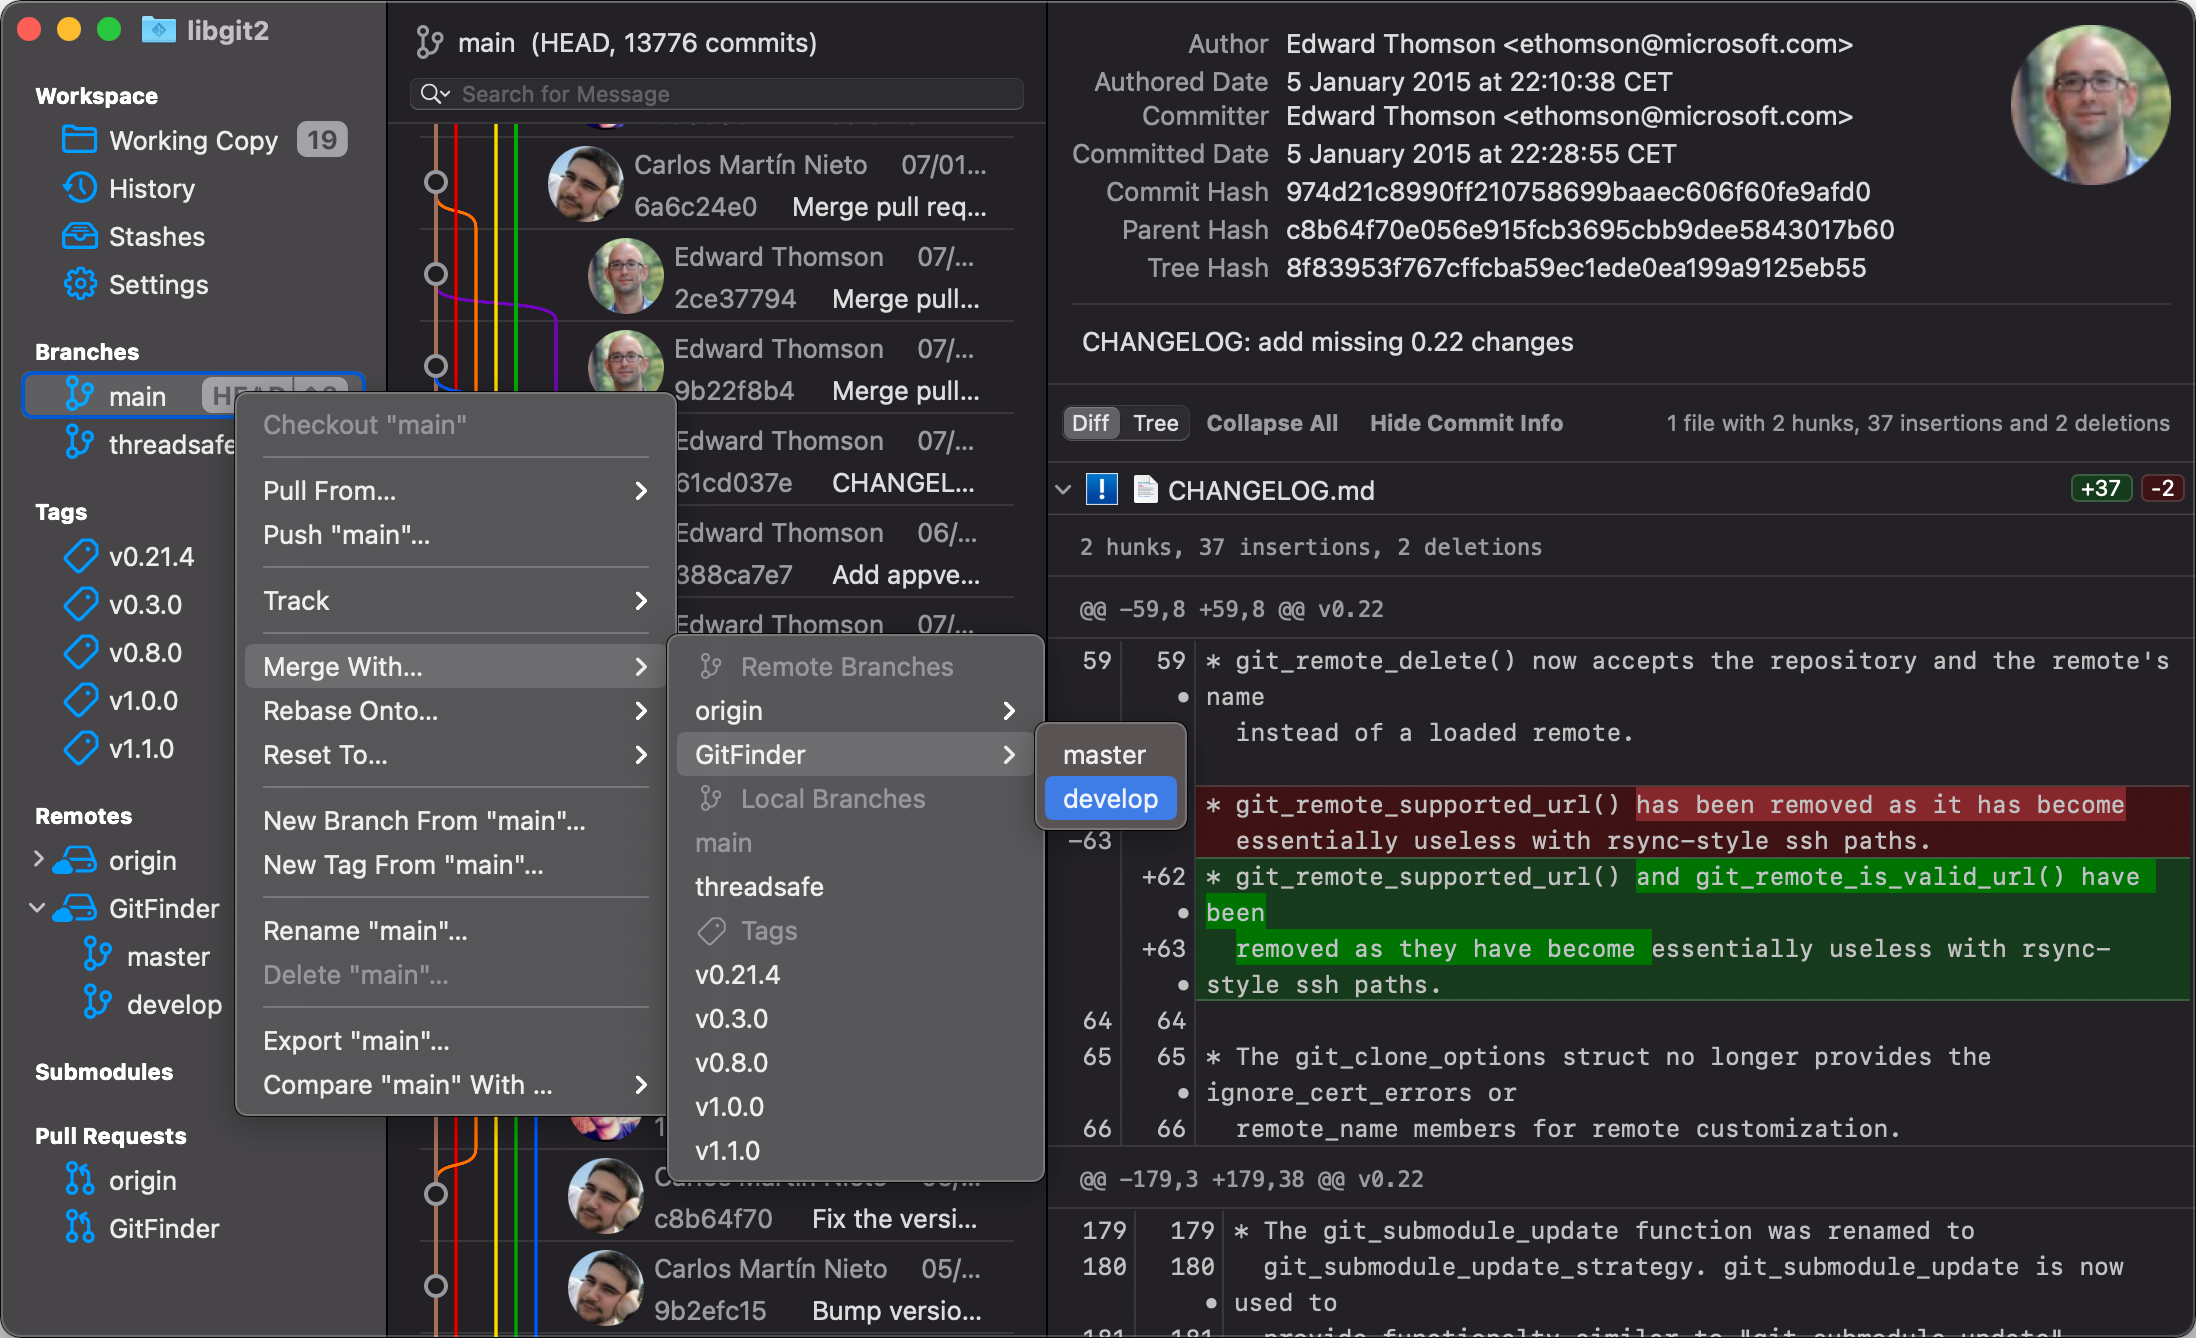The image size is (2196, 1338).
Task: Click the origin remote cloud icon
Action: click(75, 860)
